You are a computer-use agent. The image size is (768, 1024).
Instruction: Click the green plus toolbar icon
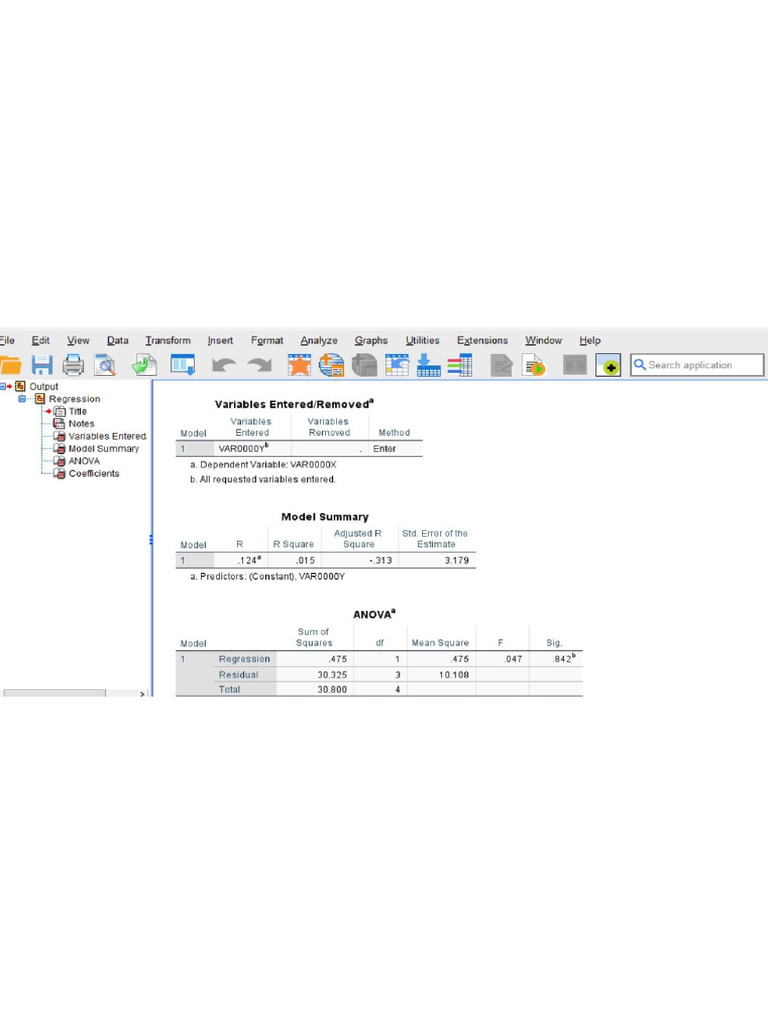pyautogui.click(x=608, y=365)
